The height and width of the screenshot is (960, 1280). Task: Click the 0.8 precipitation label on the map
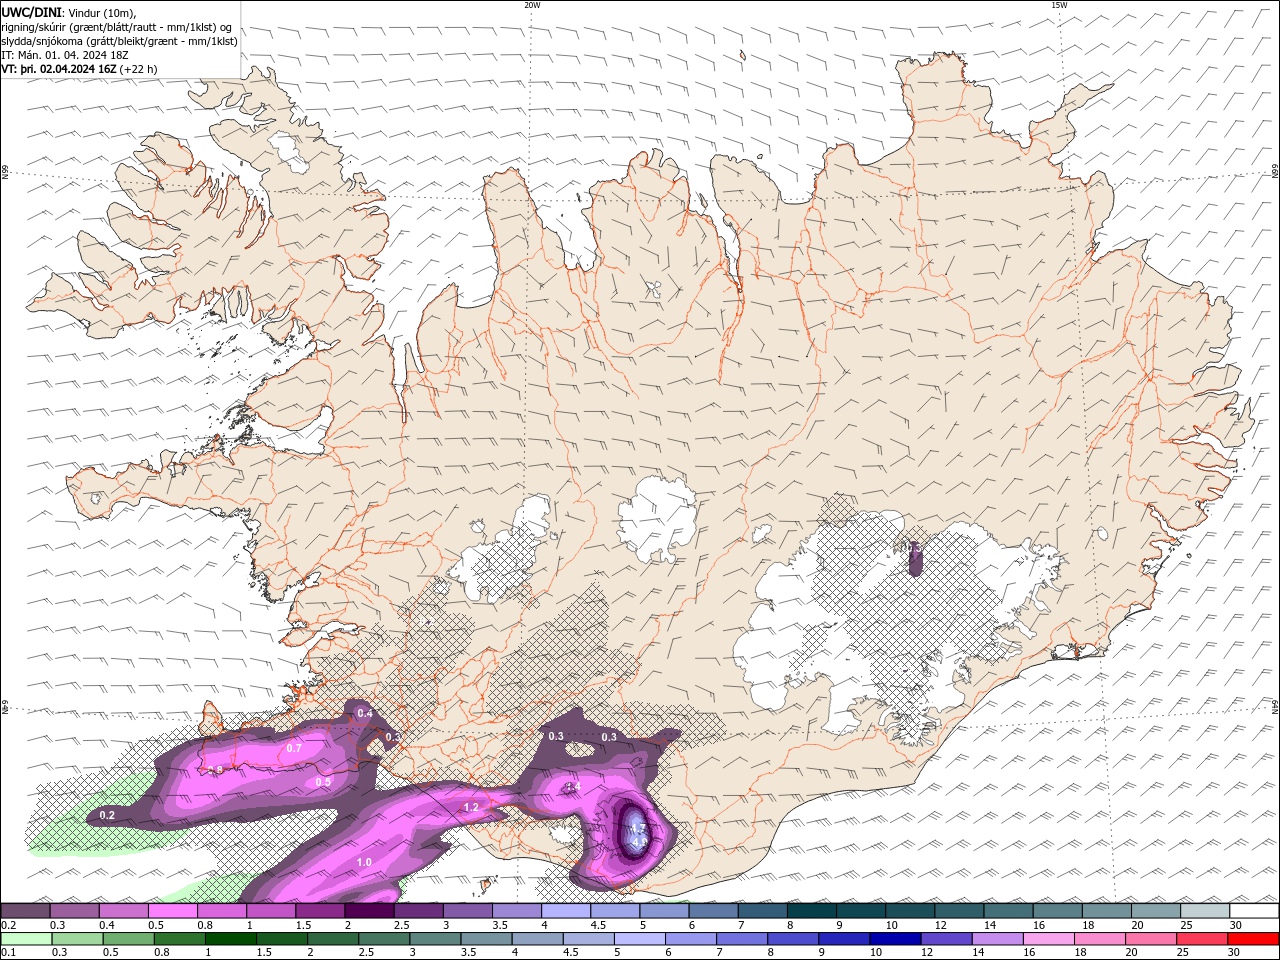[216, 770]
